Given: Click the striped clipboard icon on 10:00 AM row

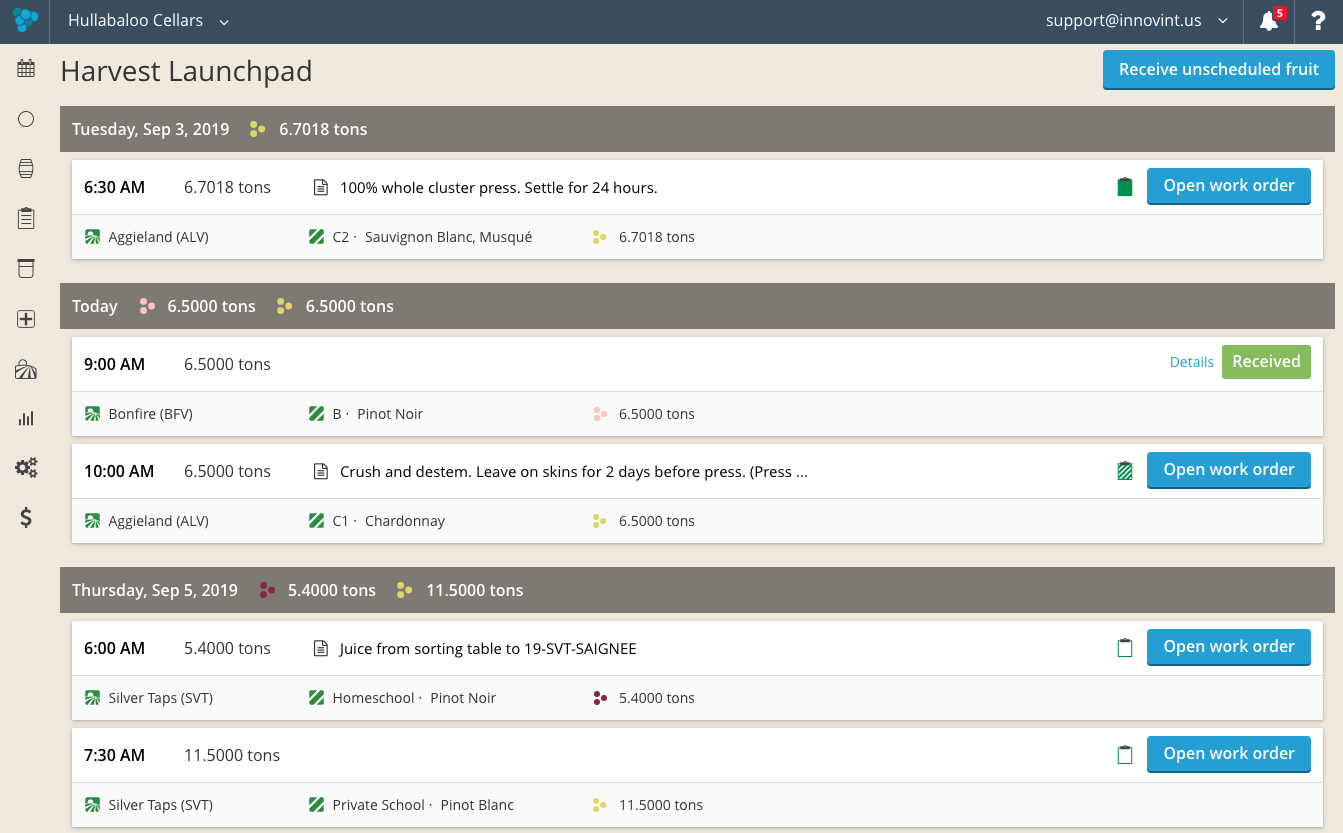Looking at the screenshot, I should tap(1125, 471).
